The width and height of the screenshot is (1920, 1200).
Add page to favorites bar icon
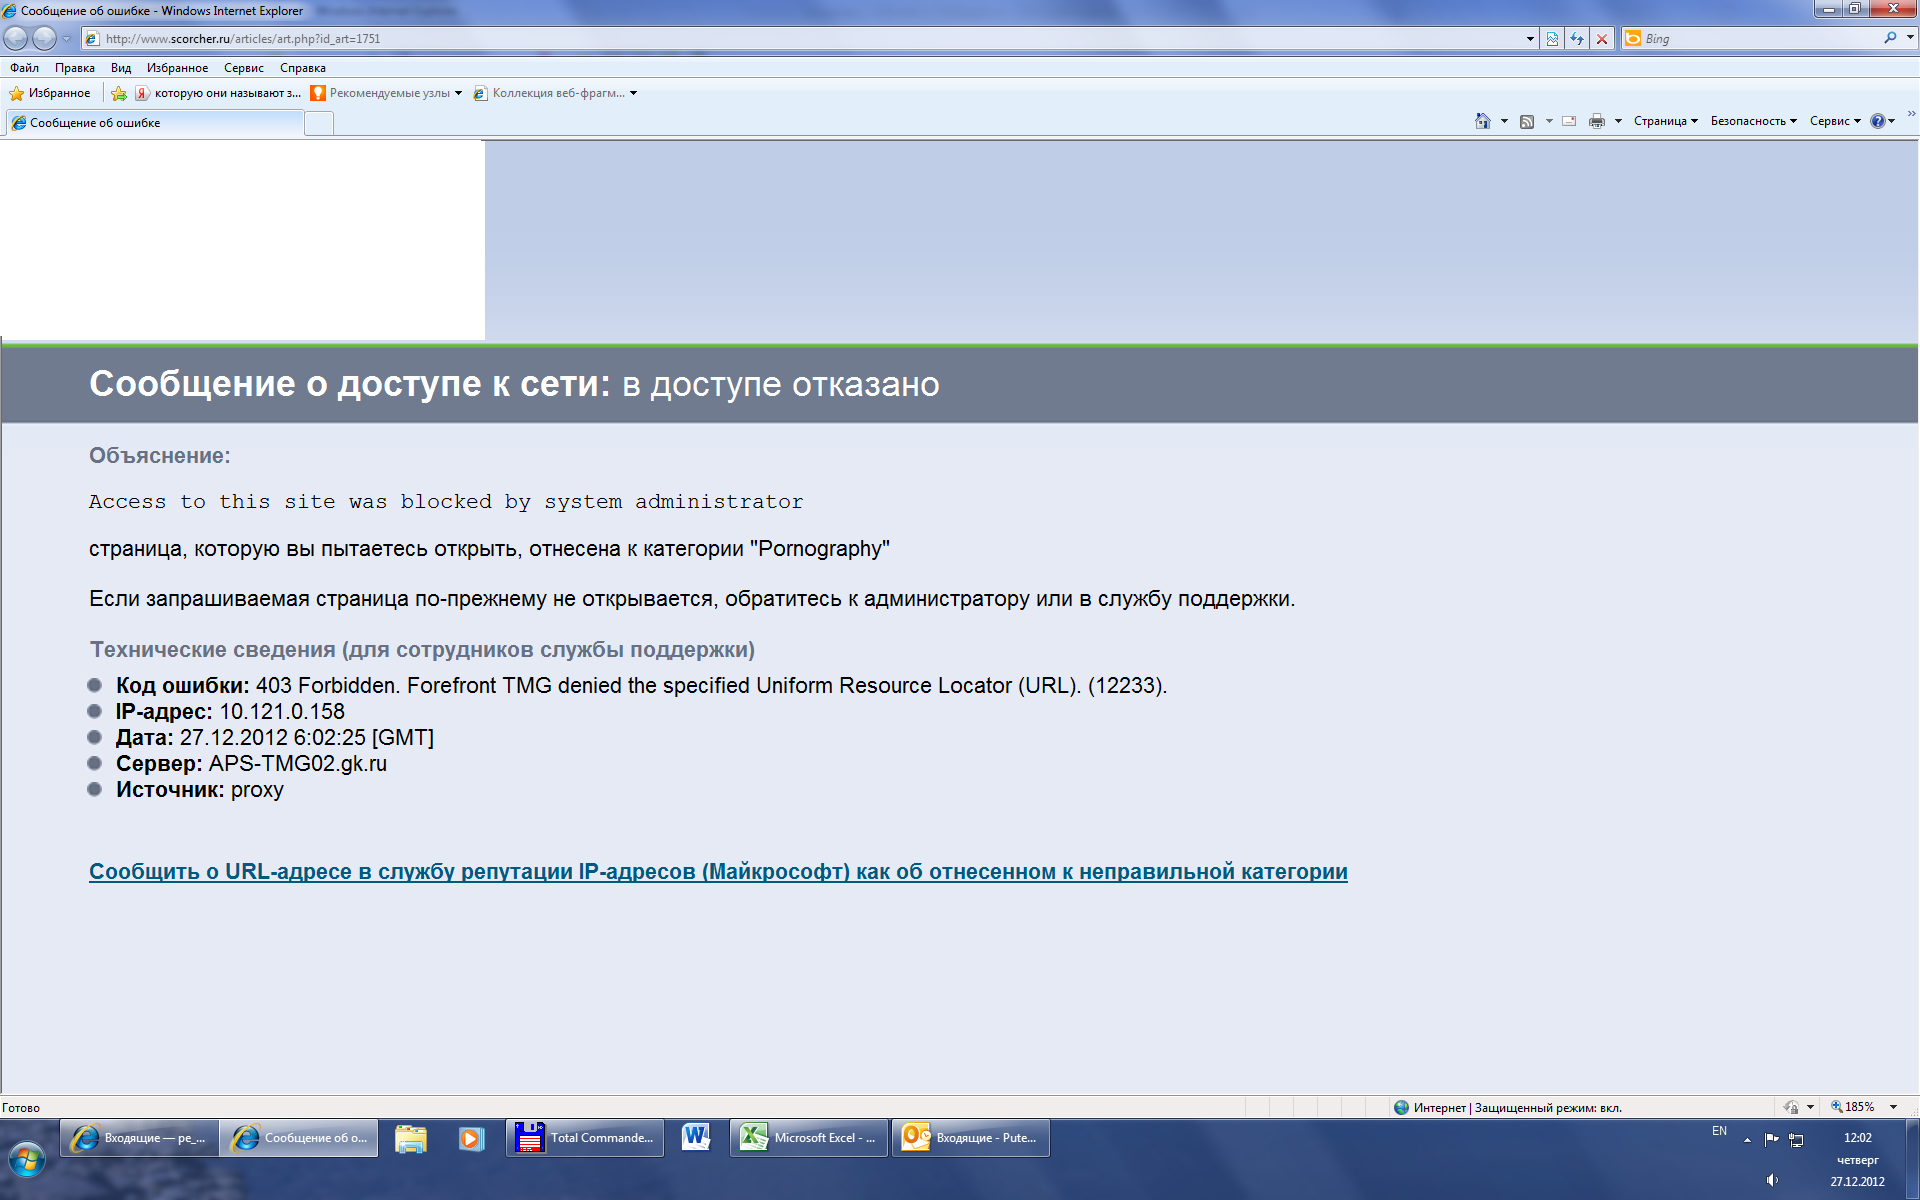click(119, 93)
